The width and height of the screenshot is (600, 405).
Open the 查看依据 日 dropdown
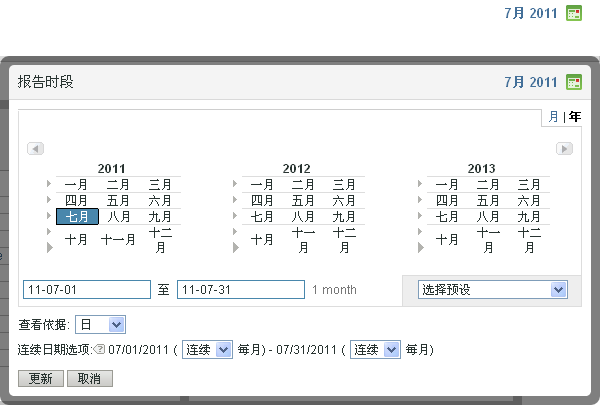point(100,325)
